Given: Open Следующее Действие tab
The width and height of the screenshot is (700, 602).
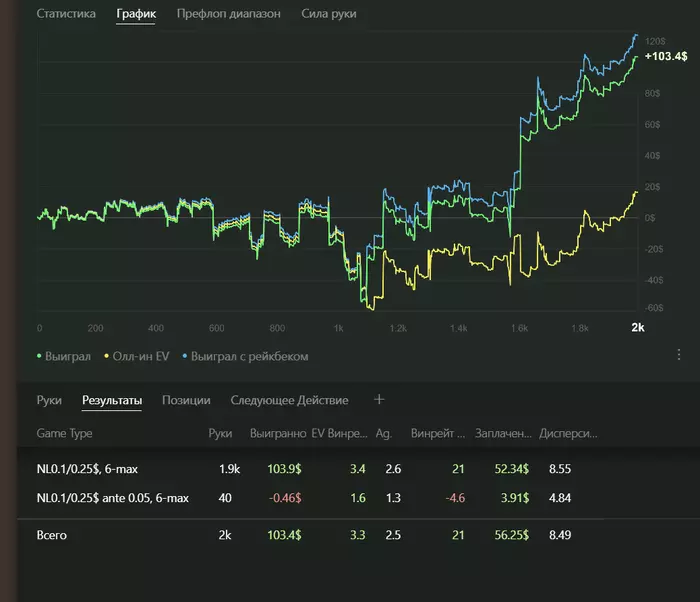Looking at the screenshot, I should pyautogui.click(x=289, y=400).
